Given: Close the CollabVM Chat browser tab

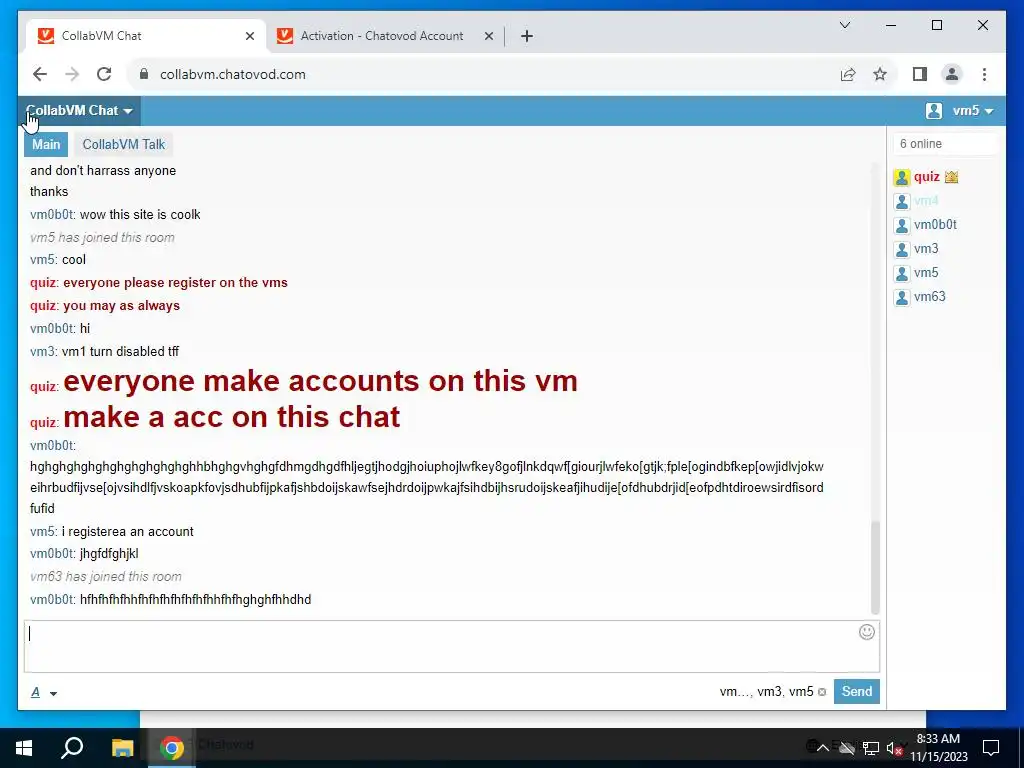Looking at the screenshot, I should [249, 36].
